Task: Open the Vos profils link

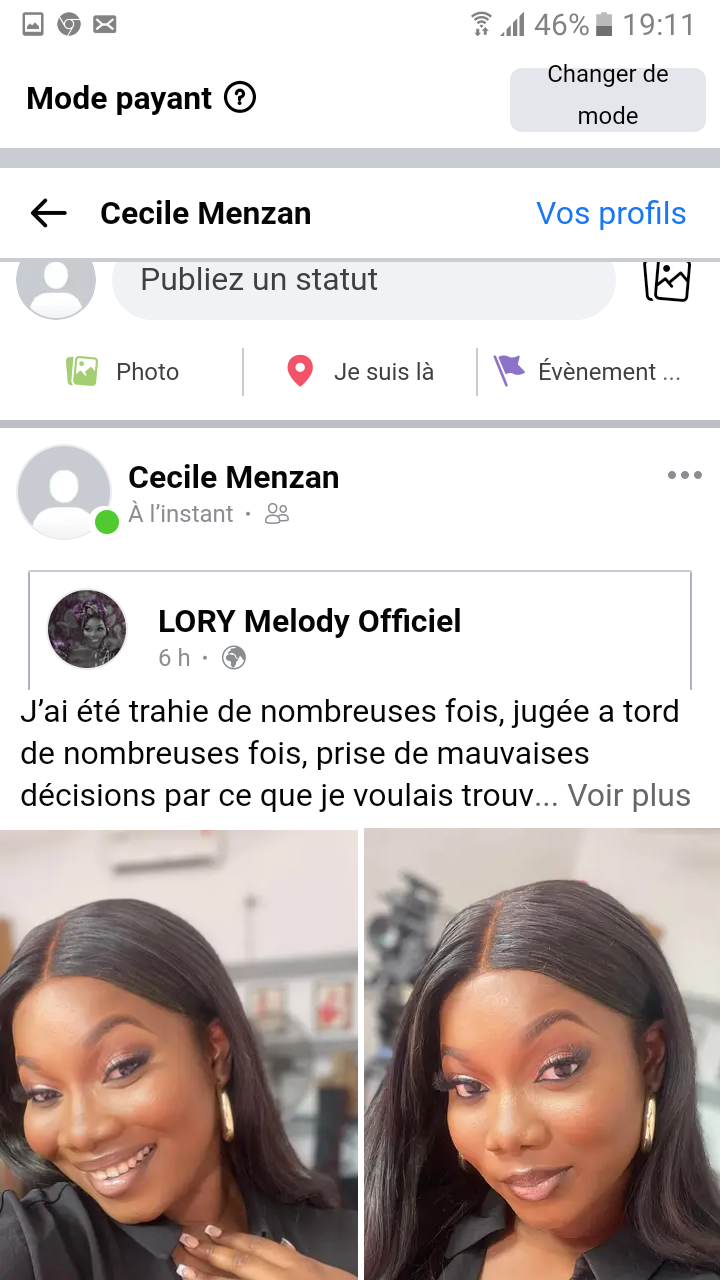Action: [x=611, y=213]
